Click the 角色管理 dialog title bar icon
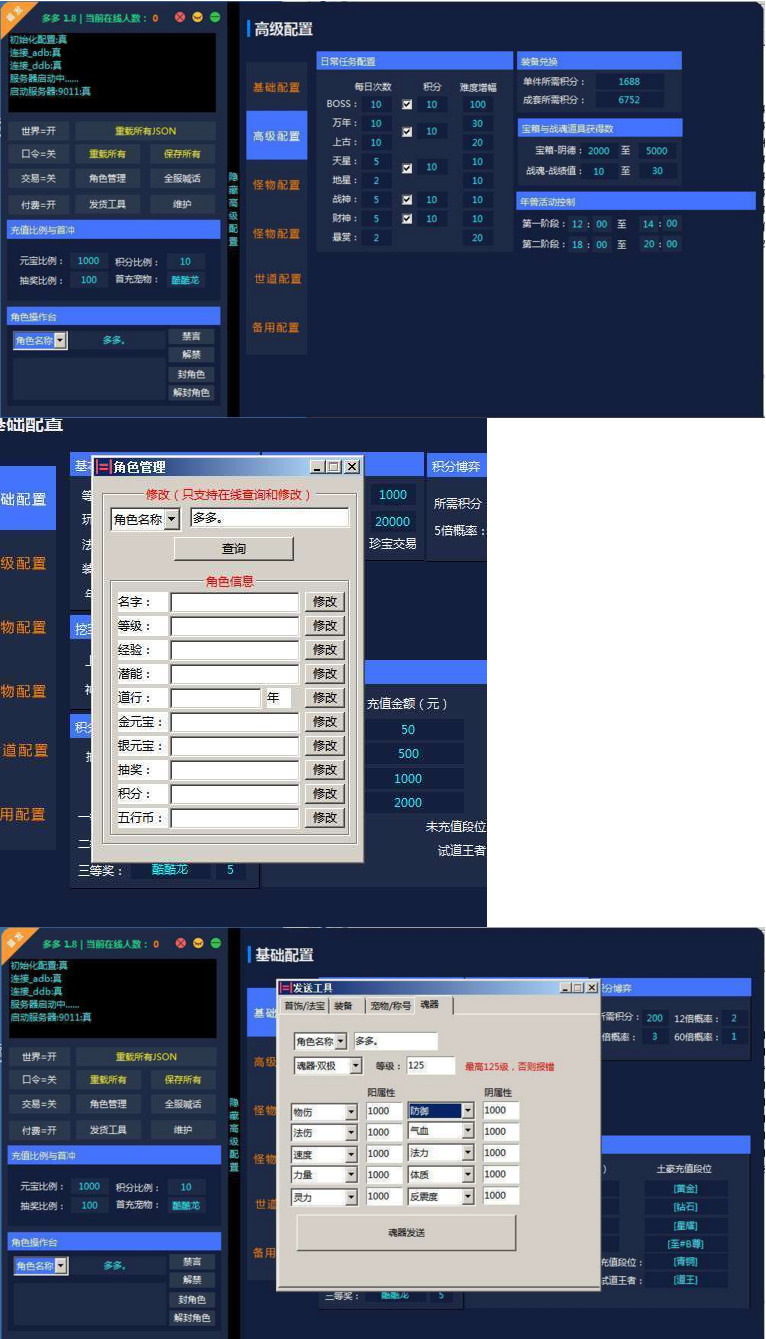 coord(103,467)
